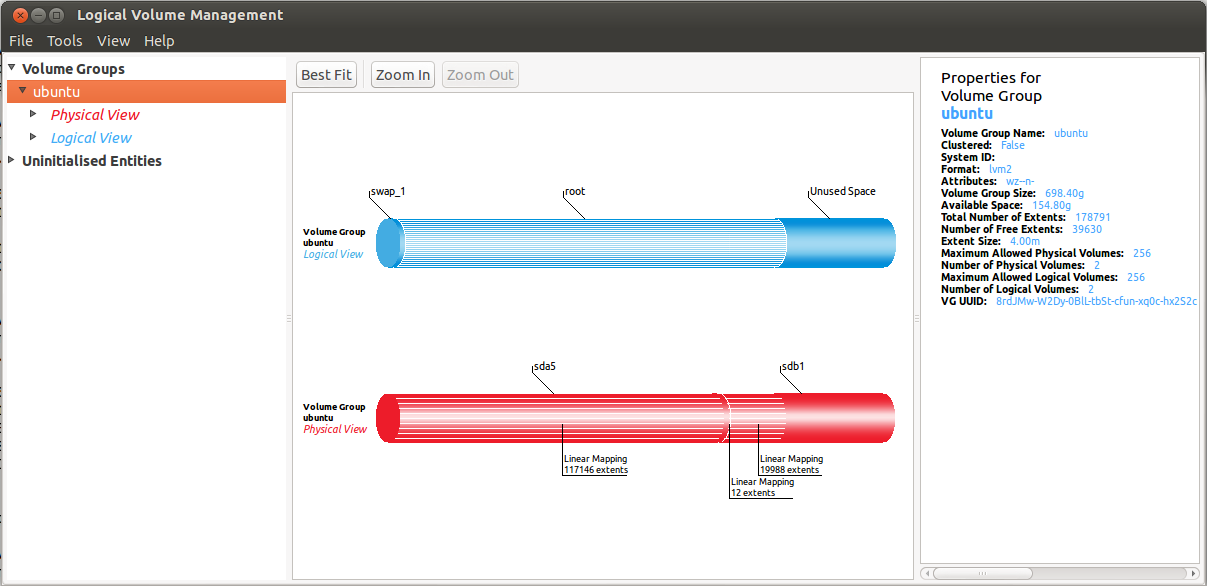Image resolution: width=1207 pixels, height=586 pixels.
Task: Open the Help menu
Action: (x=159, y=41)
